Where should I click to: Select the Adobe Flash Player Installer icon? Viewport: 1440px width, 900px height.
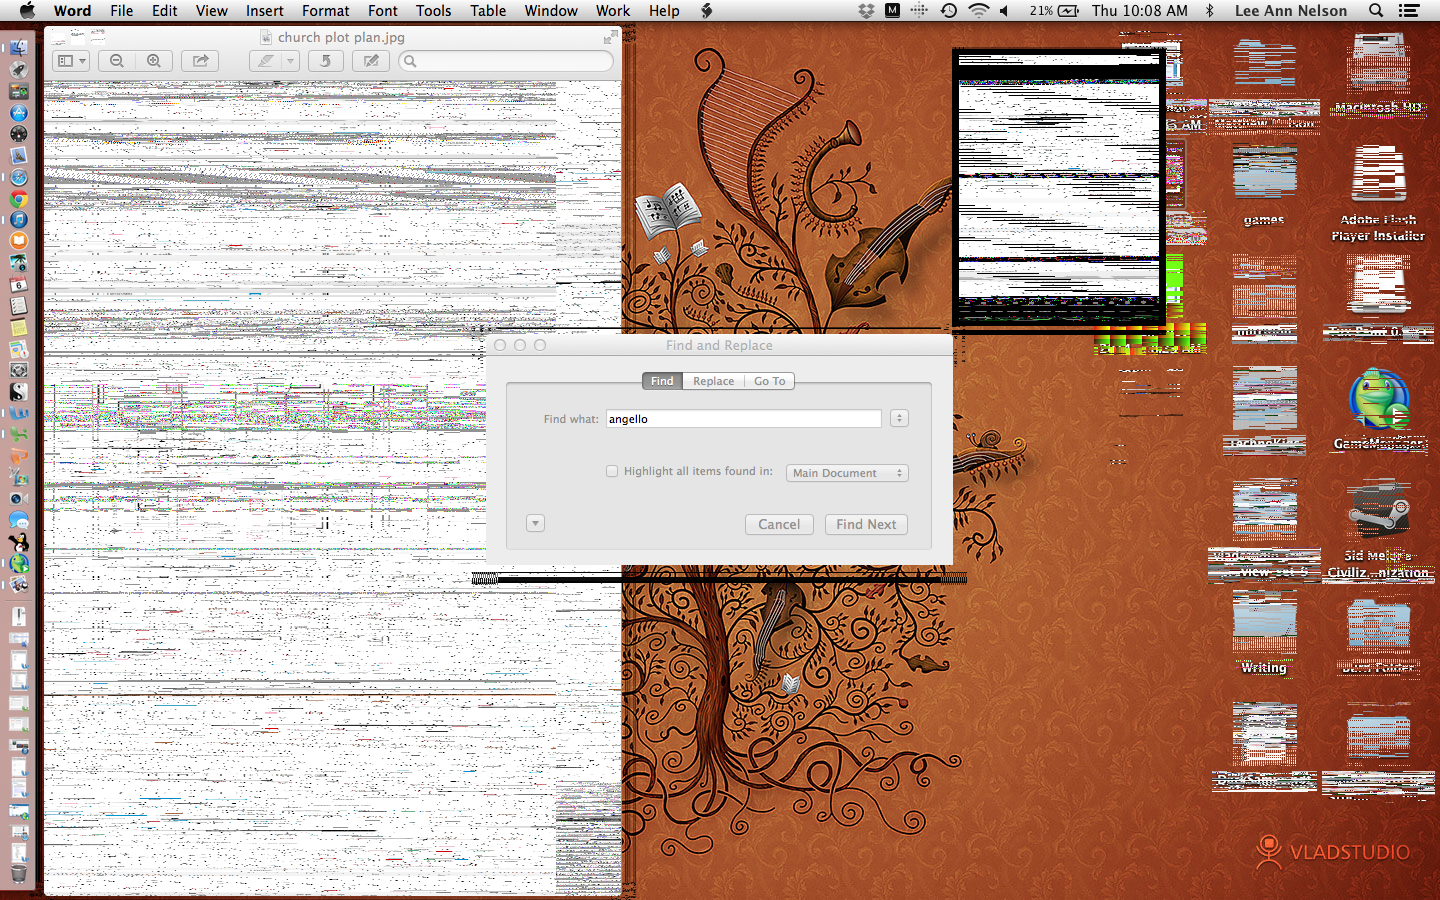1378,194
